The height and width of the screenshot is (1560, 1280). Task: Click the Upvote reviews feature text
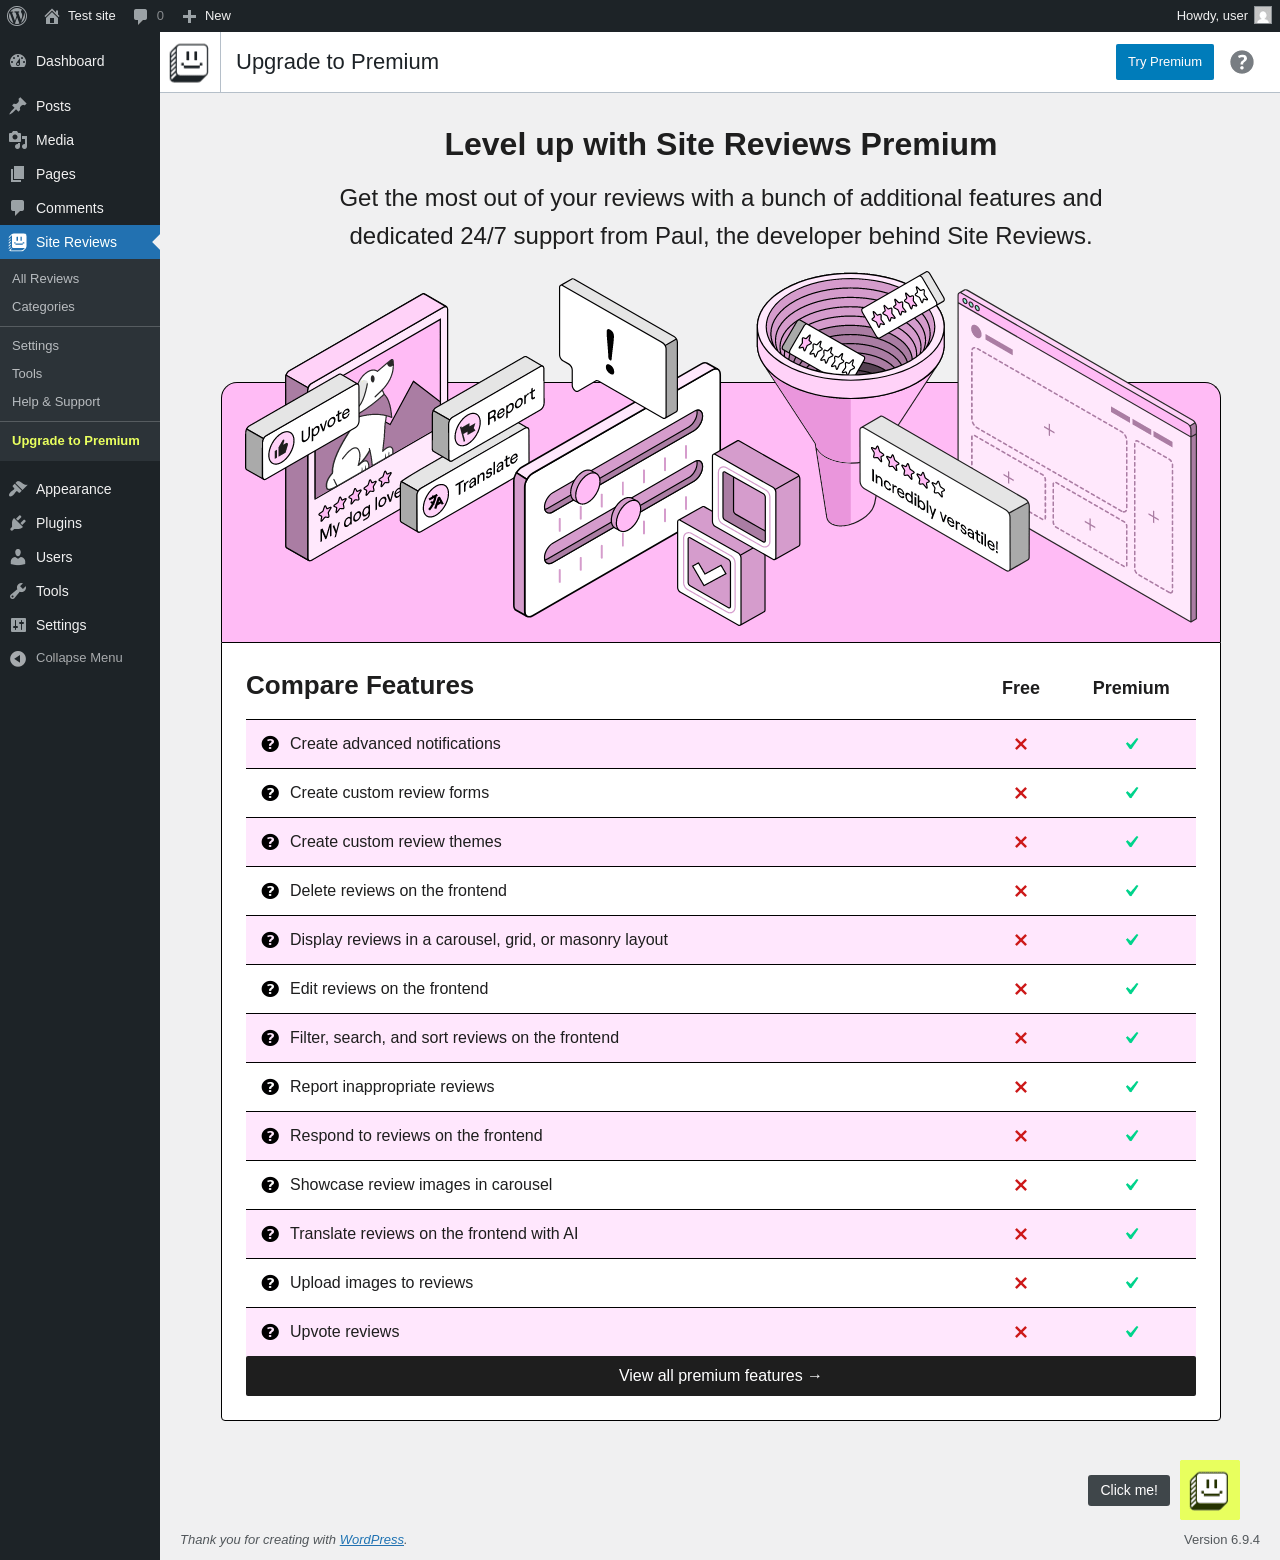pyautogui.click(x=344, y=1332)
